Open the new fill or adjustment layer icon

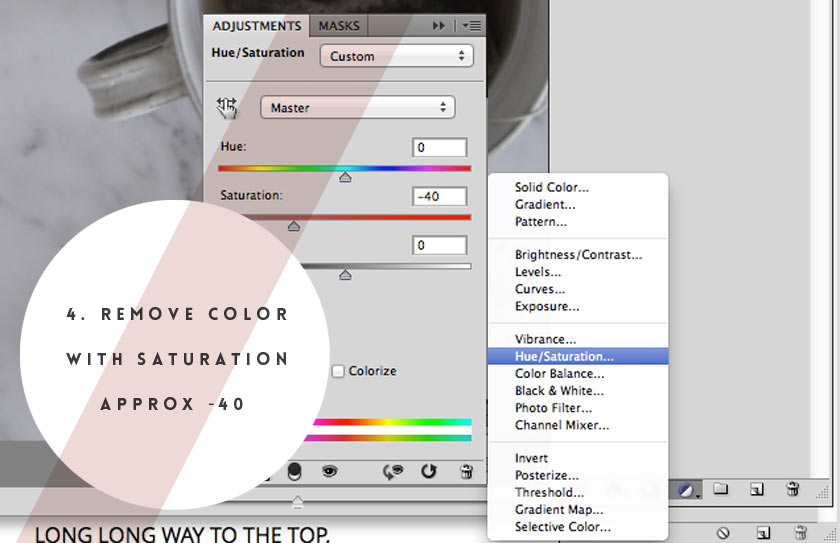[x=687, y=489]
